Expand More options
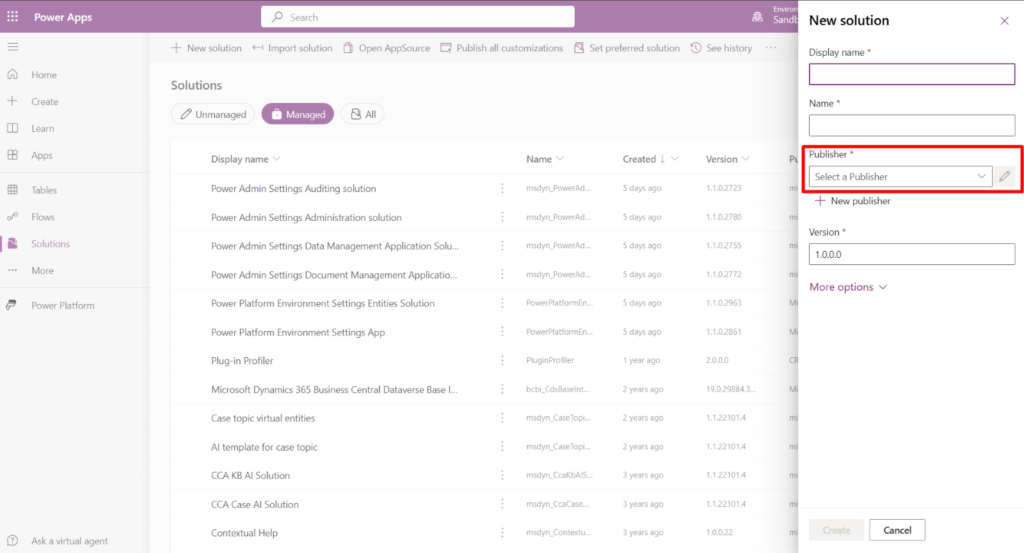 [x=848, y=287]
